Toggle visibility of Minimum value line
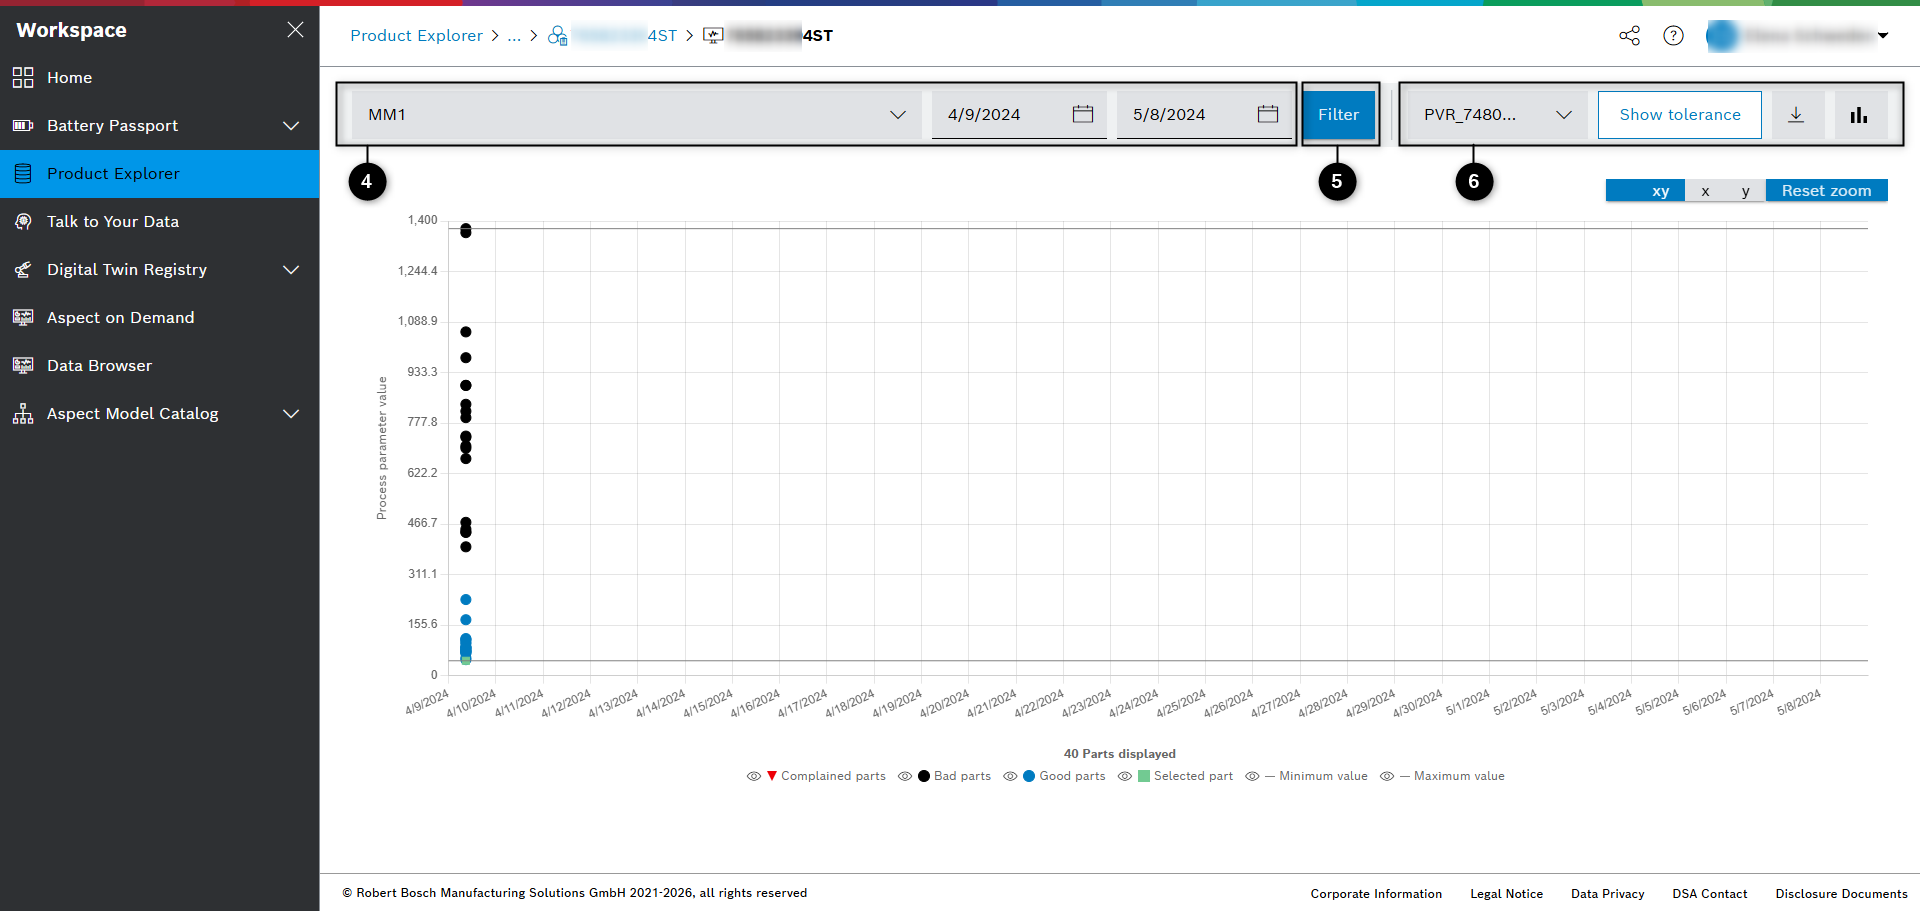 pyautogui.click(x=1252, y=776)
